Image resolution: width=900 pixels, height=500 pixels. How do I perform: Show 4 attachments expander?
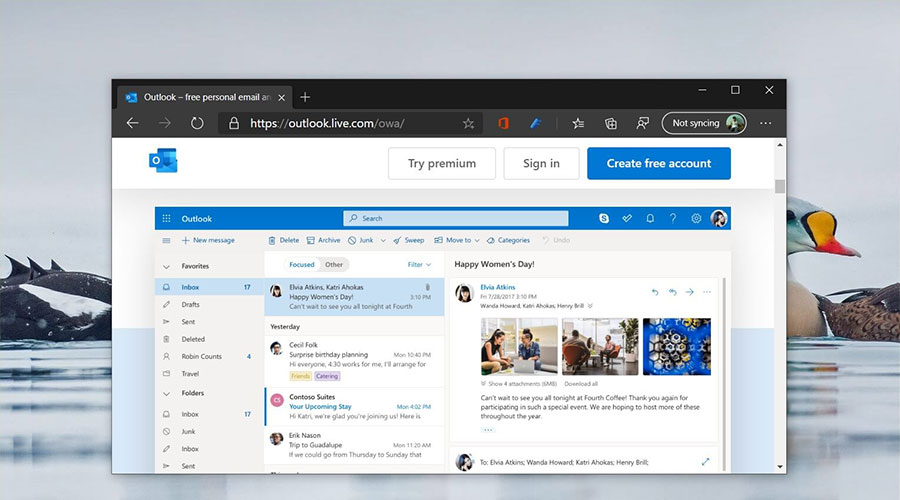519,383
